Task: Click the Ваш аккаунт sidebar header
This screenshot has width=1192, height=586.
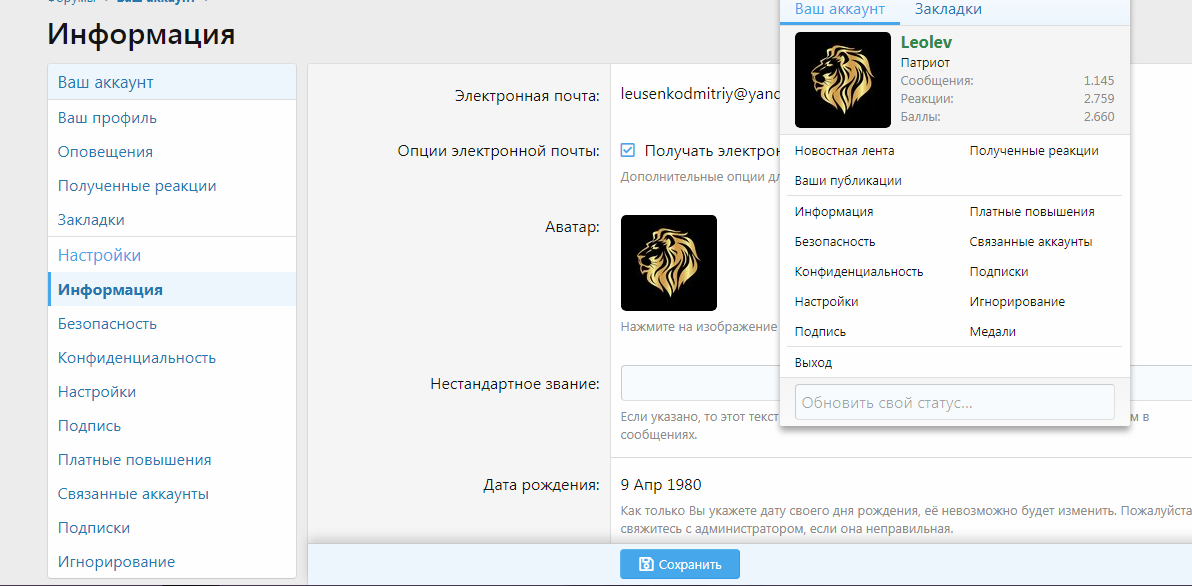Action: (172, 82)
